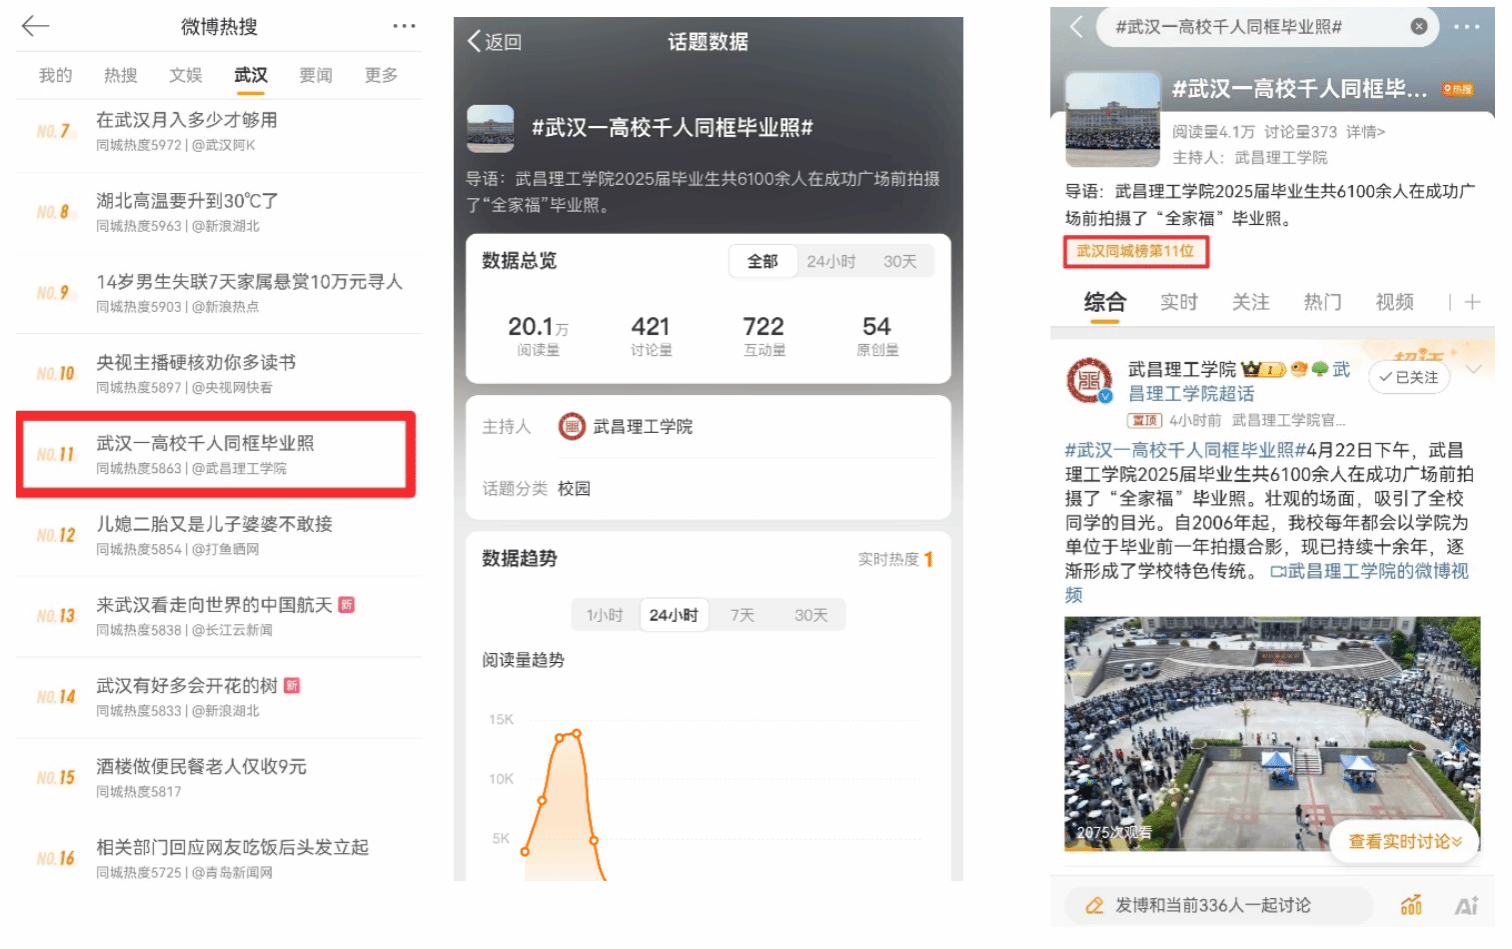Screen dimensions: 1512x949
Task: Select 全部 in data overview range
Action: pos(762,261)
